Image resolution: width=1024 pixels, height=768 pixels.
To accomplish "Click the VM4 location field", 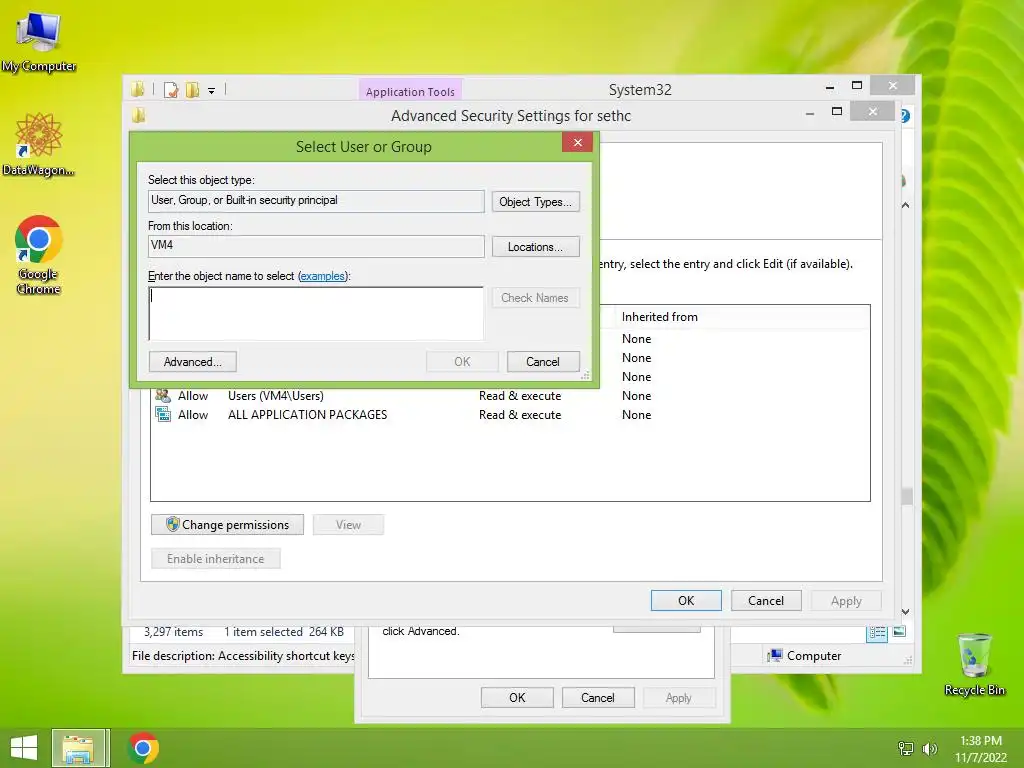I will 316,246.
